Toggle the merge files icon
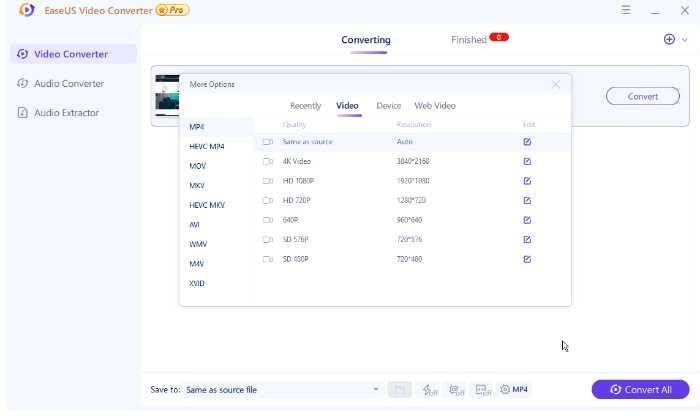The image size is (700, 420). (x=483, y=390)
